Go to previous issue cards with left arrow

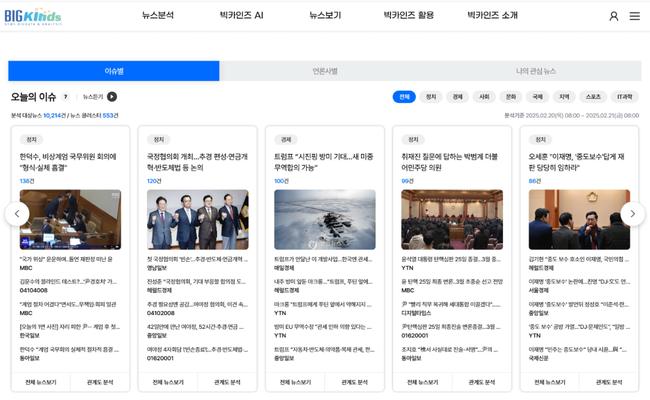pos(15,213)
